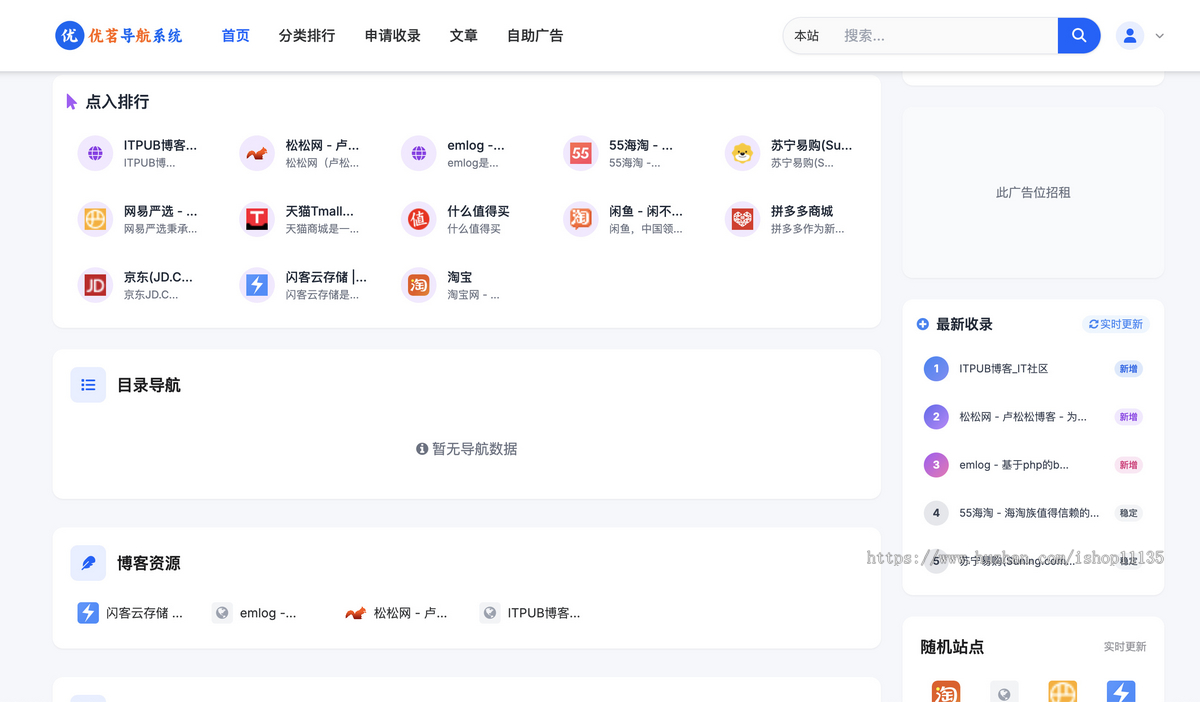Click the 随机站点 heading
1200x702 pixels.
(952, 647)
